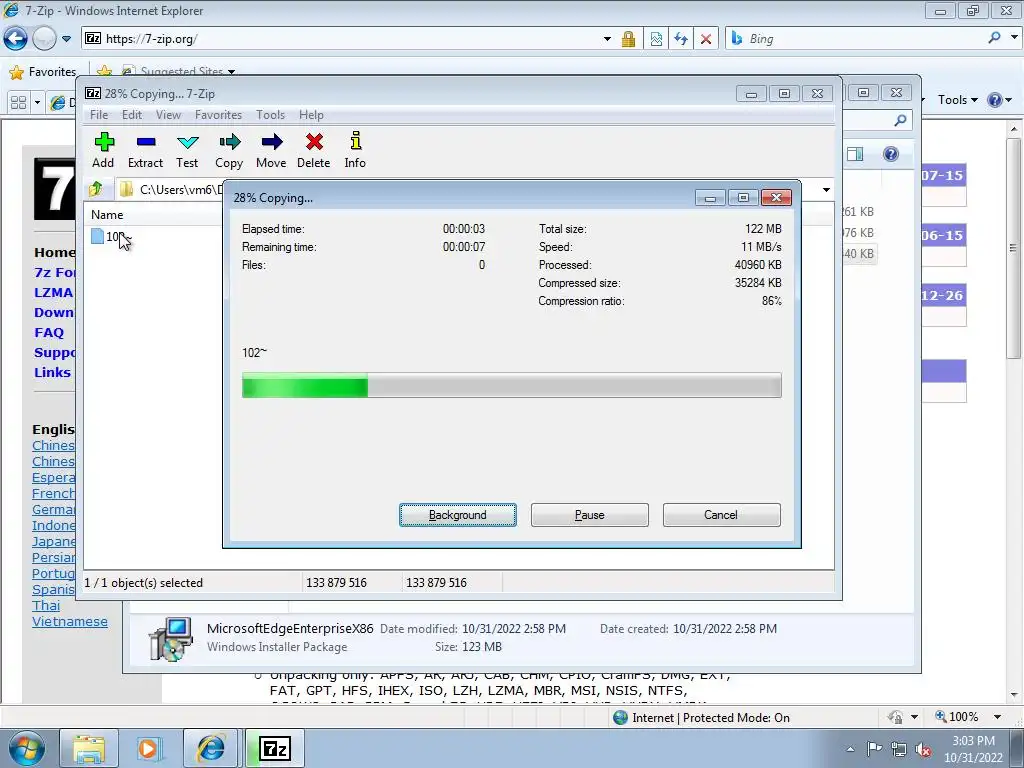The height and width of the screenshot is (768, 1024).
Task: Open Windows Explorer from the taskbar
Action: pyautogui.click(x=89, y=748)
